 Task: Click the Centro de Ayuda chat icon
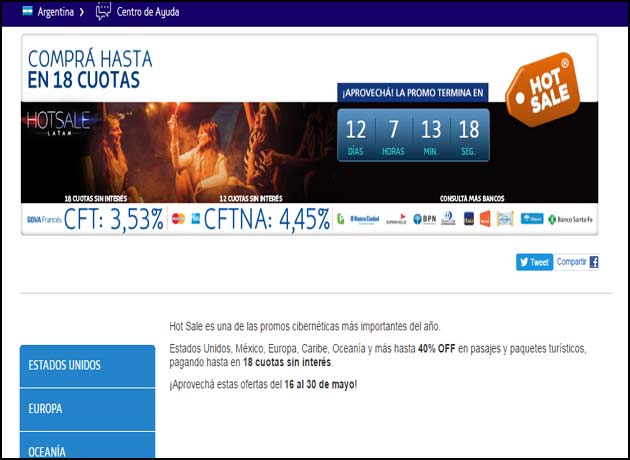click(x=103, y=12)
